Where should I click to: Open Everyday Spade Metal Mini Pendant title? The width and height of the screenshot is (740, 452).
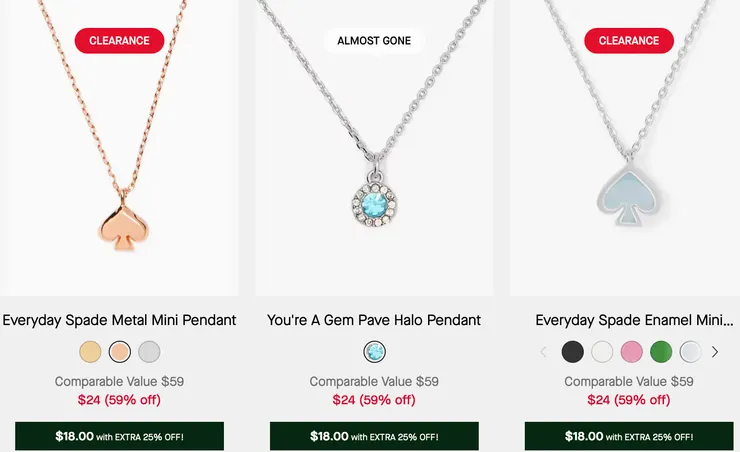click(119, 320)
